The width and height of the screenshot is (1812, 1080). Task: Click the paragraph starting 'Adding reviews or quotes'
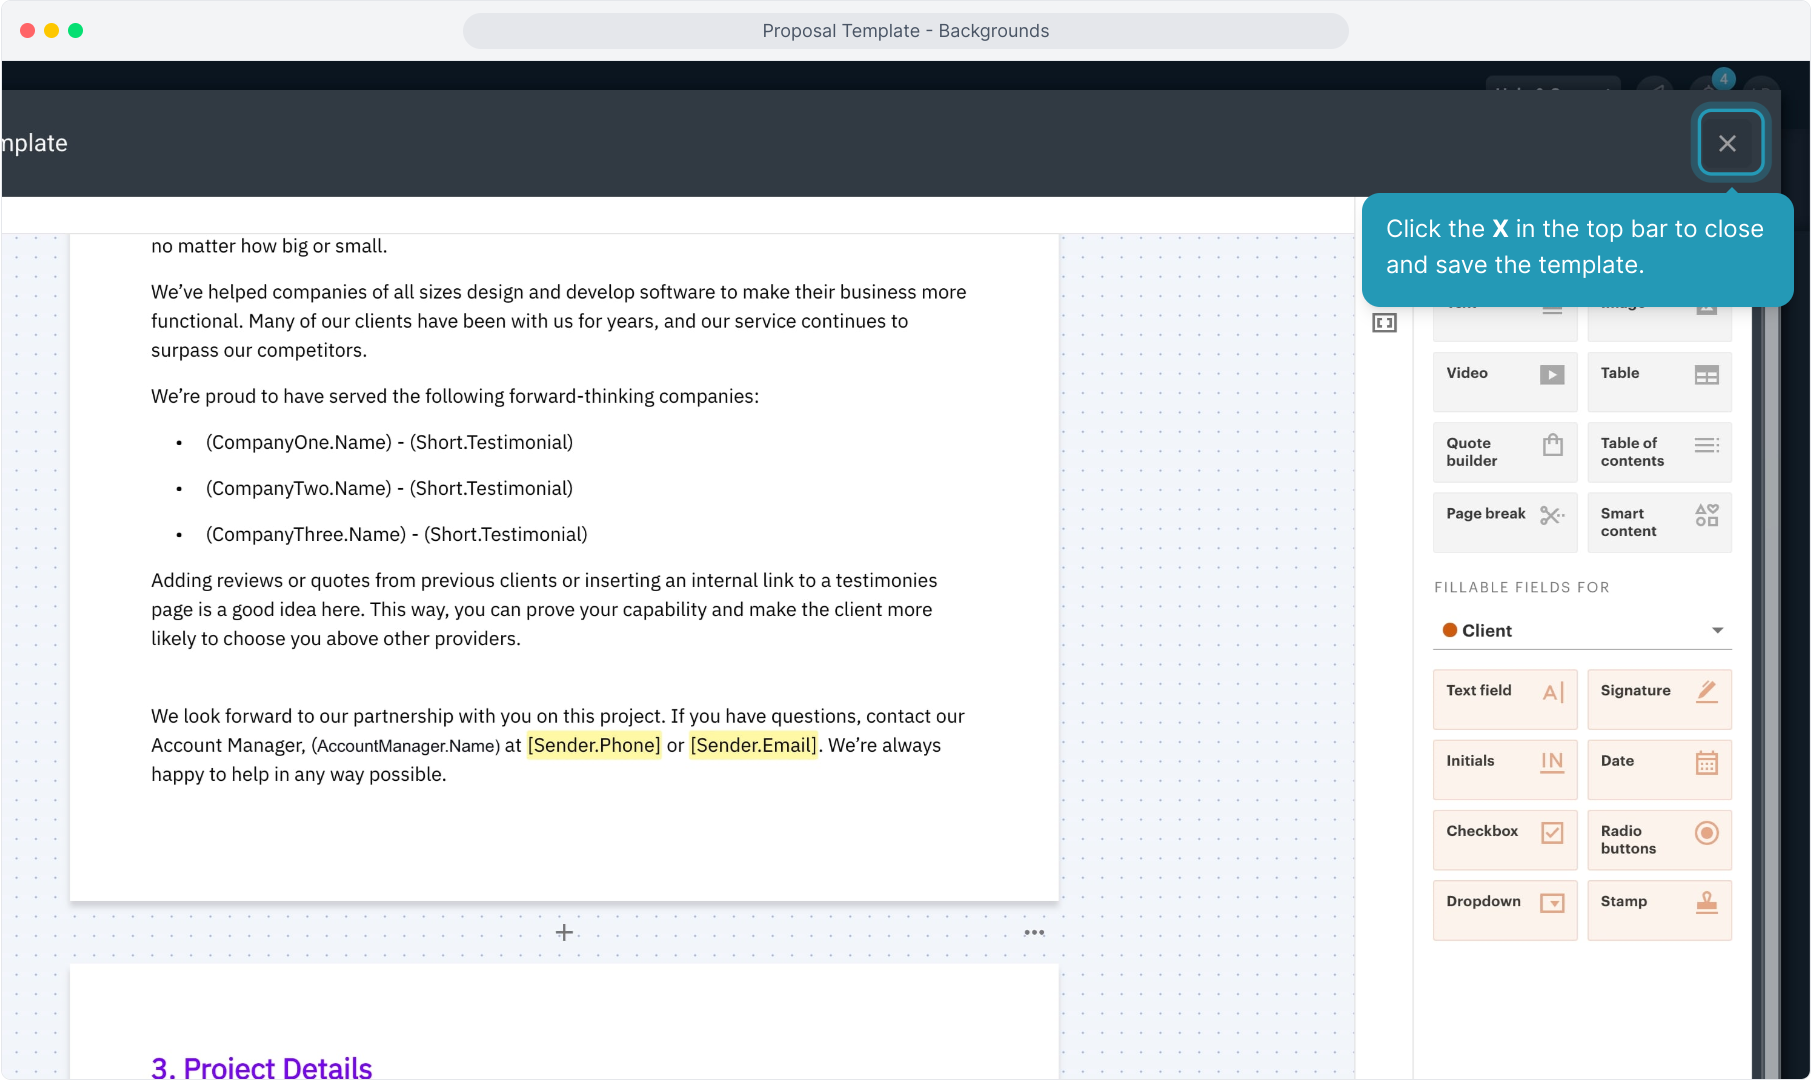[544, 609]
